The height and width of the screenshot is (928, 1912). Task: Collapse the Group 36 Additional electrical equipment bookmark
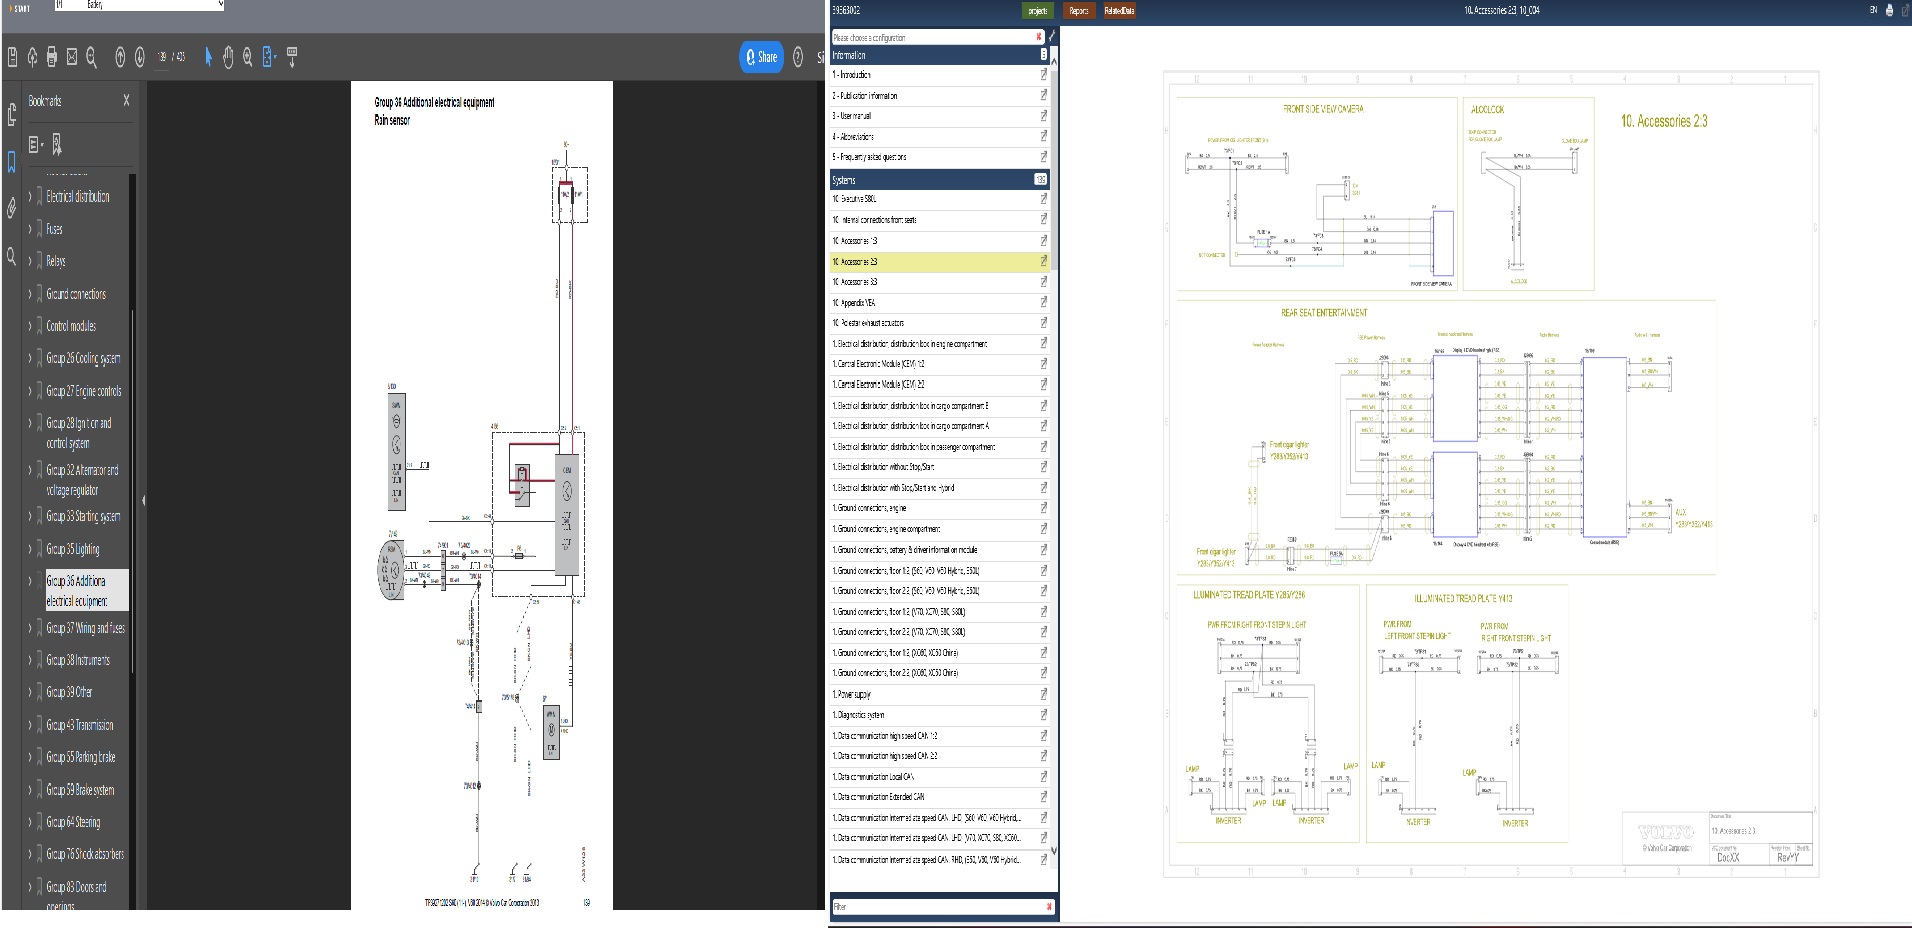(31, 580)
